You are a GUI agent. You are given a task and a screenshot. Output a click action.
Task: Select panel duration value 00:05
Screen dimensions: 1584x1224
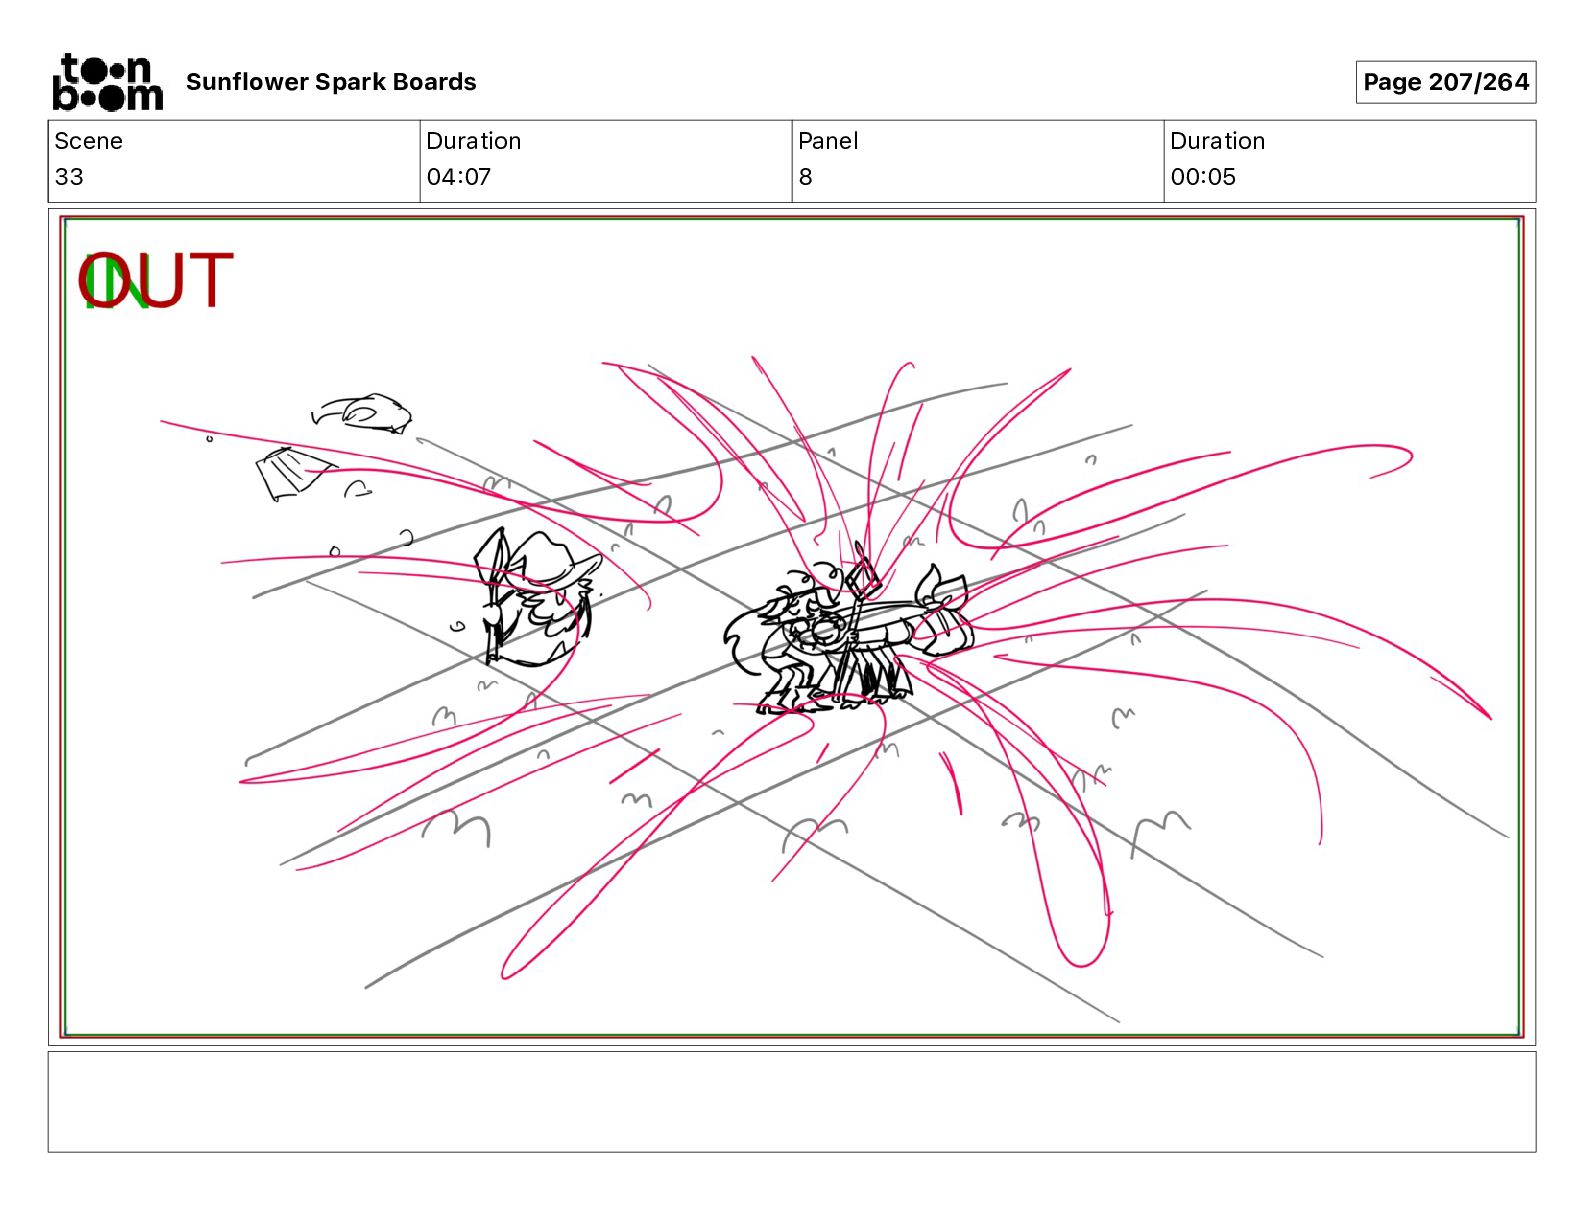(1203, 177)
